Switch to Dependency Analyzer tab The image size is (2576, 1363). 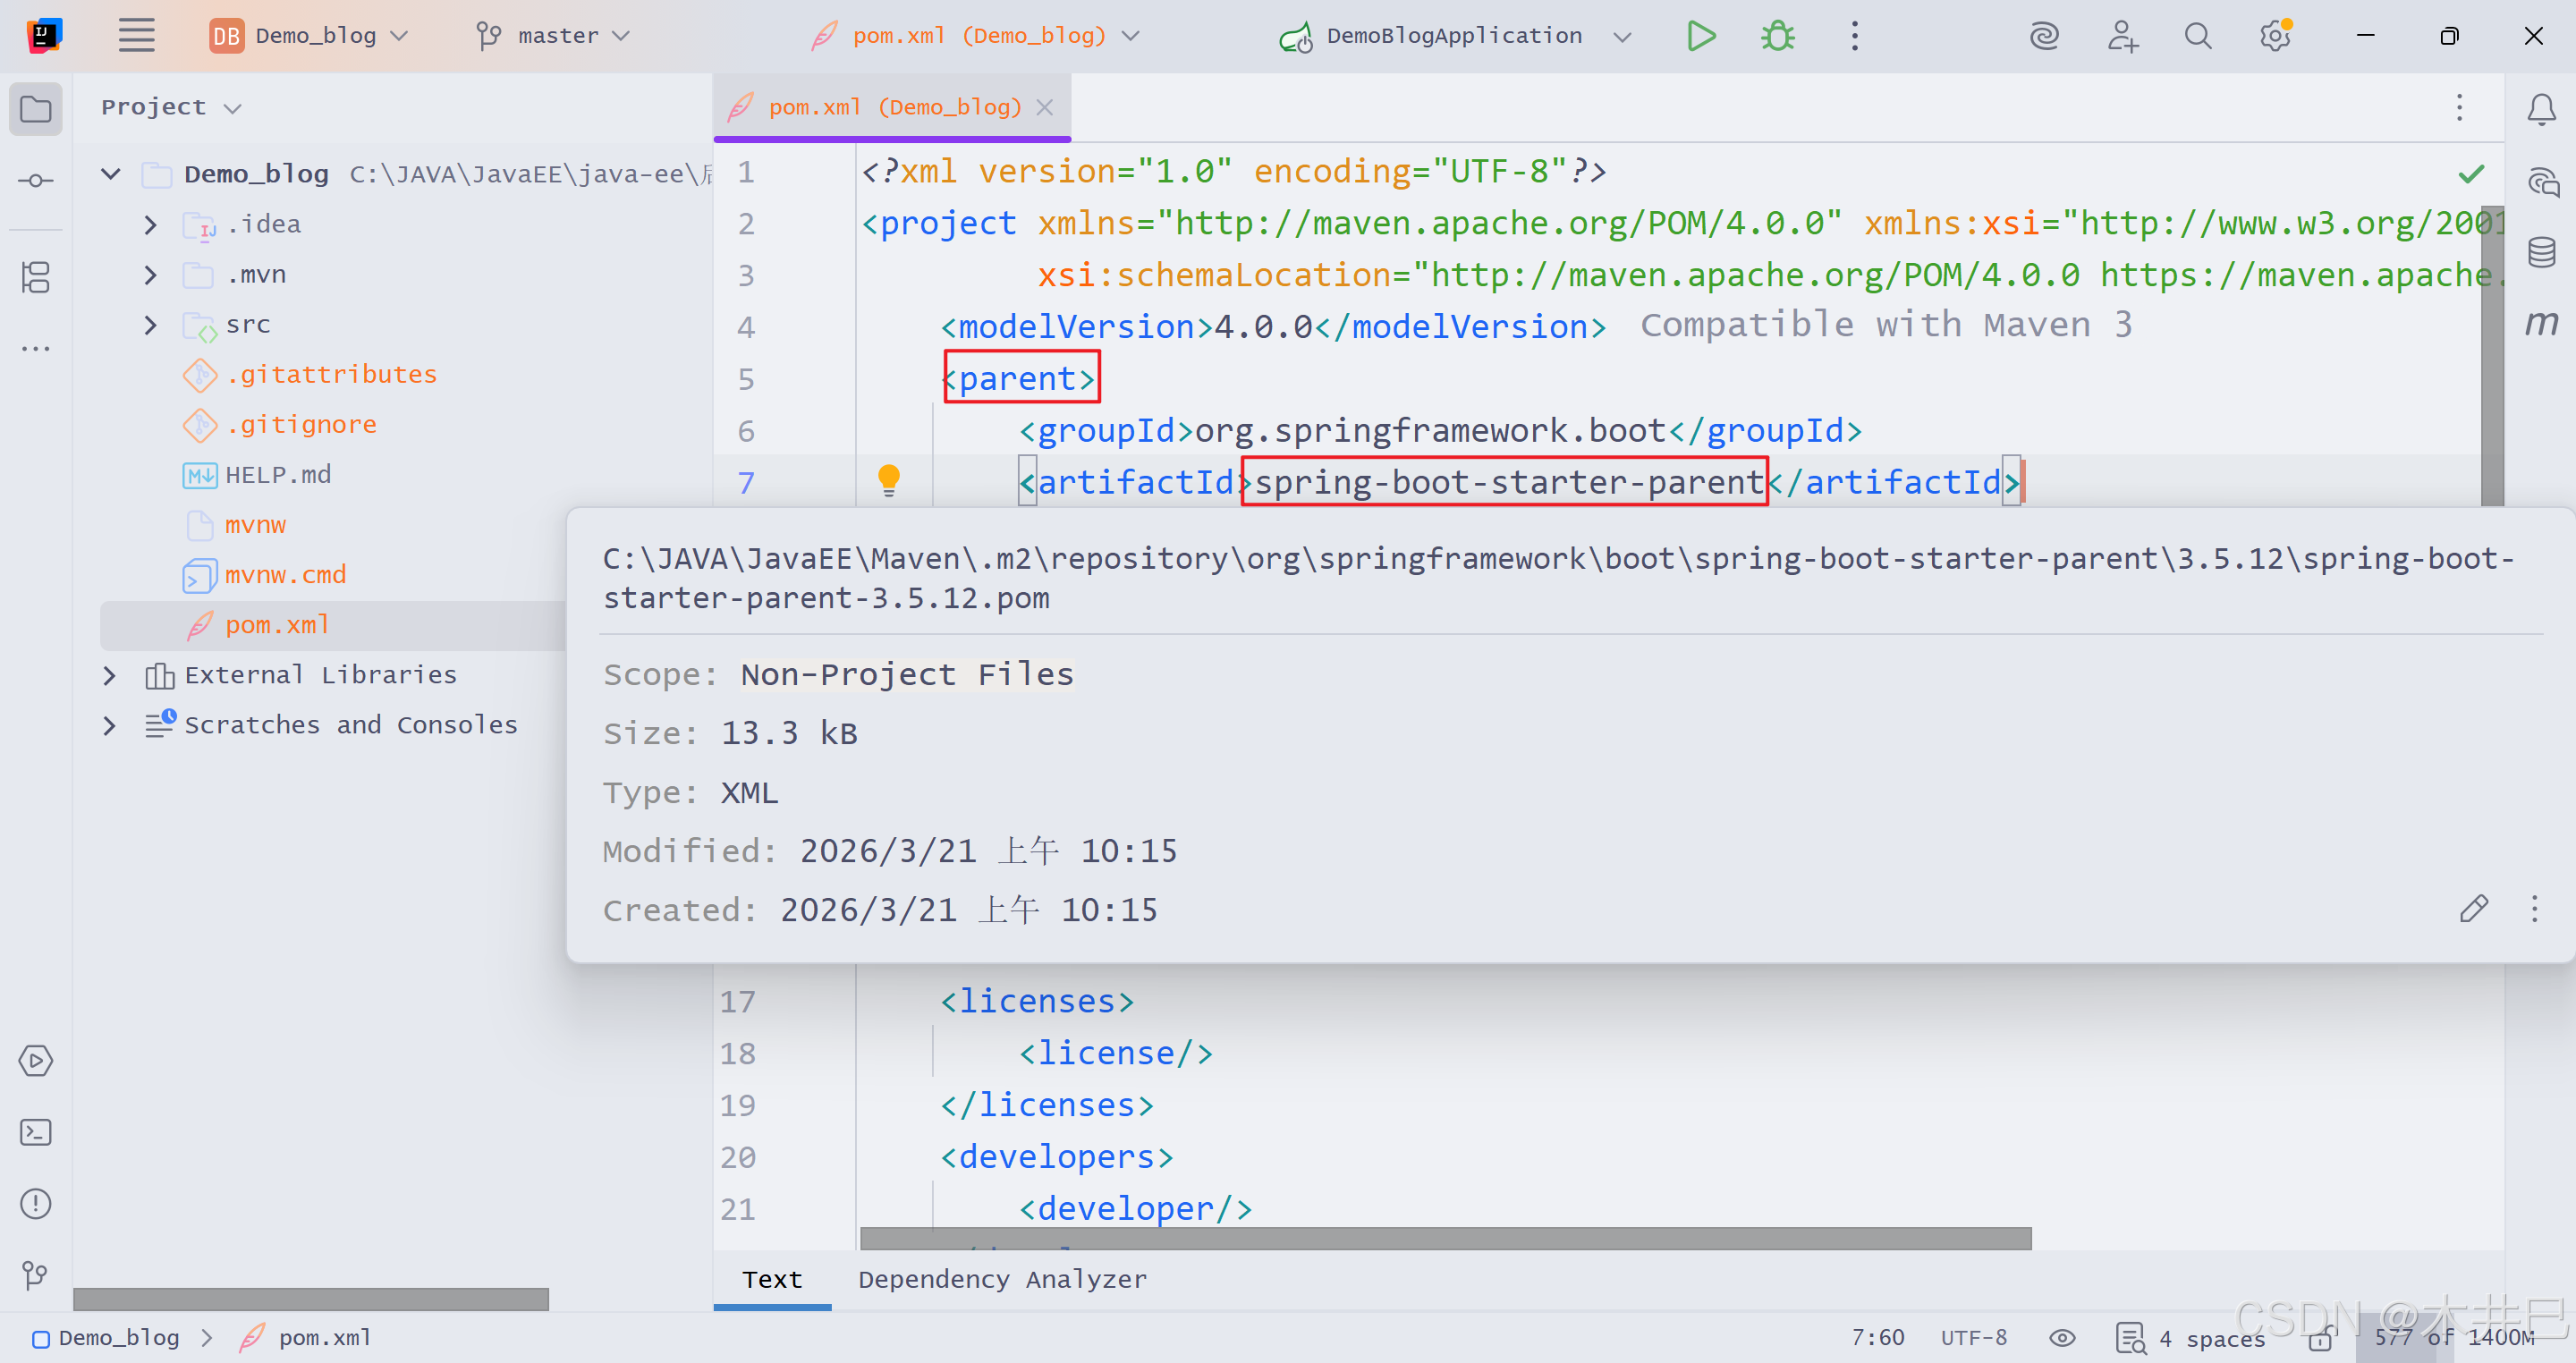[1002, 1279]
